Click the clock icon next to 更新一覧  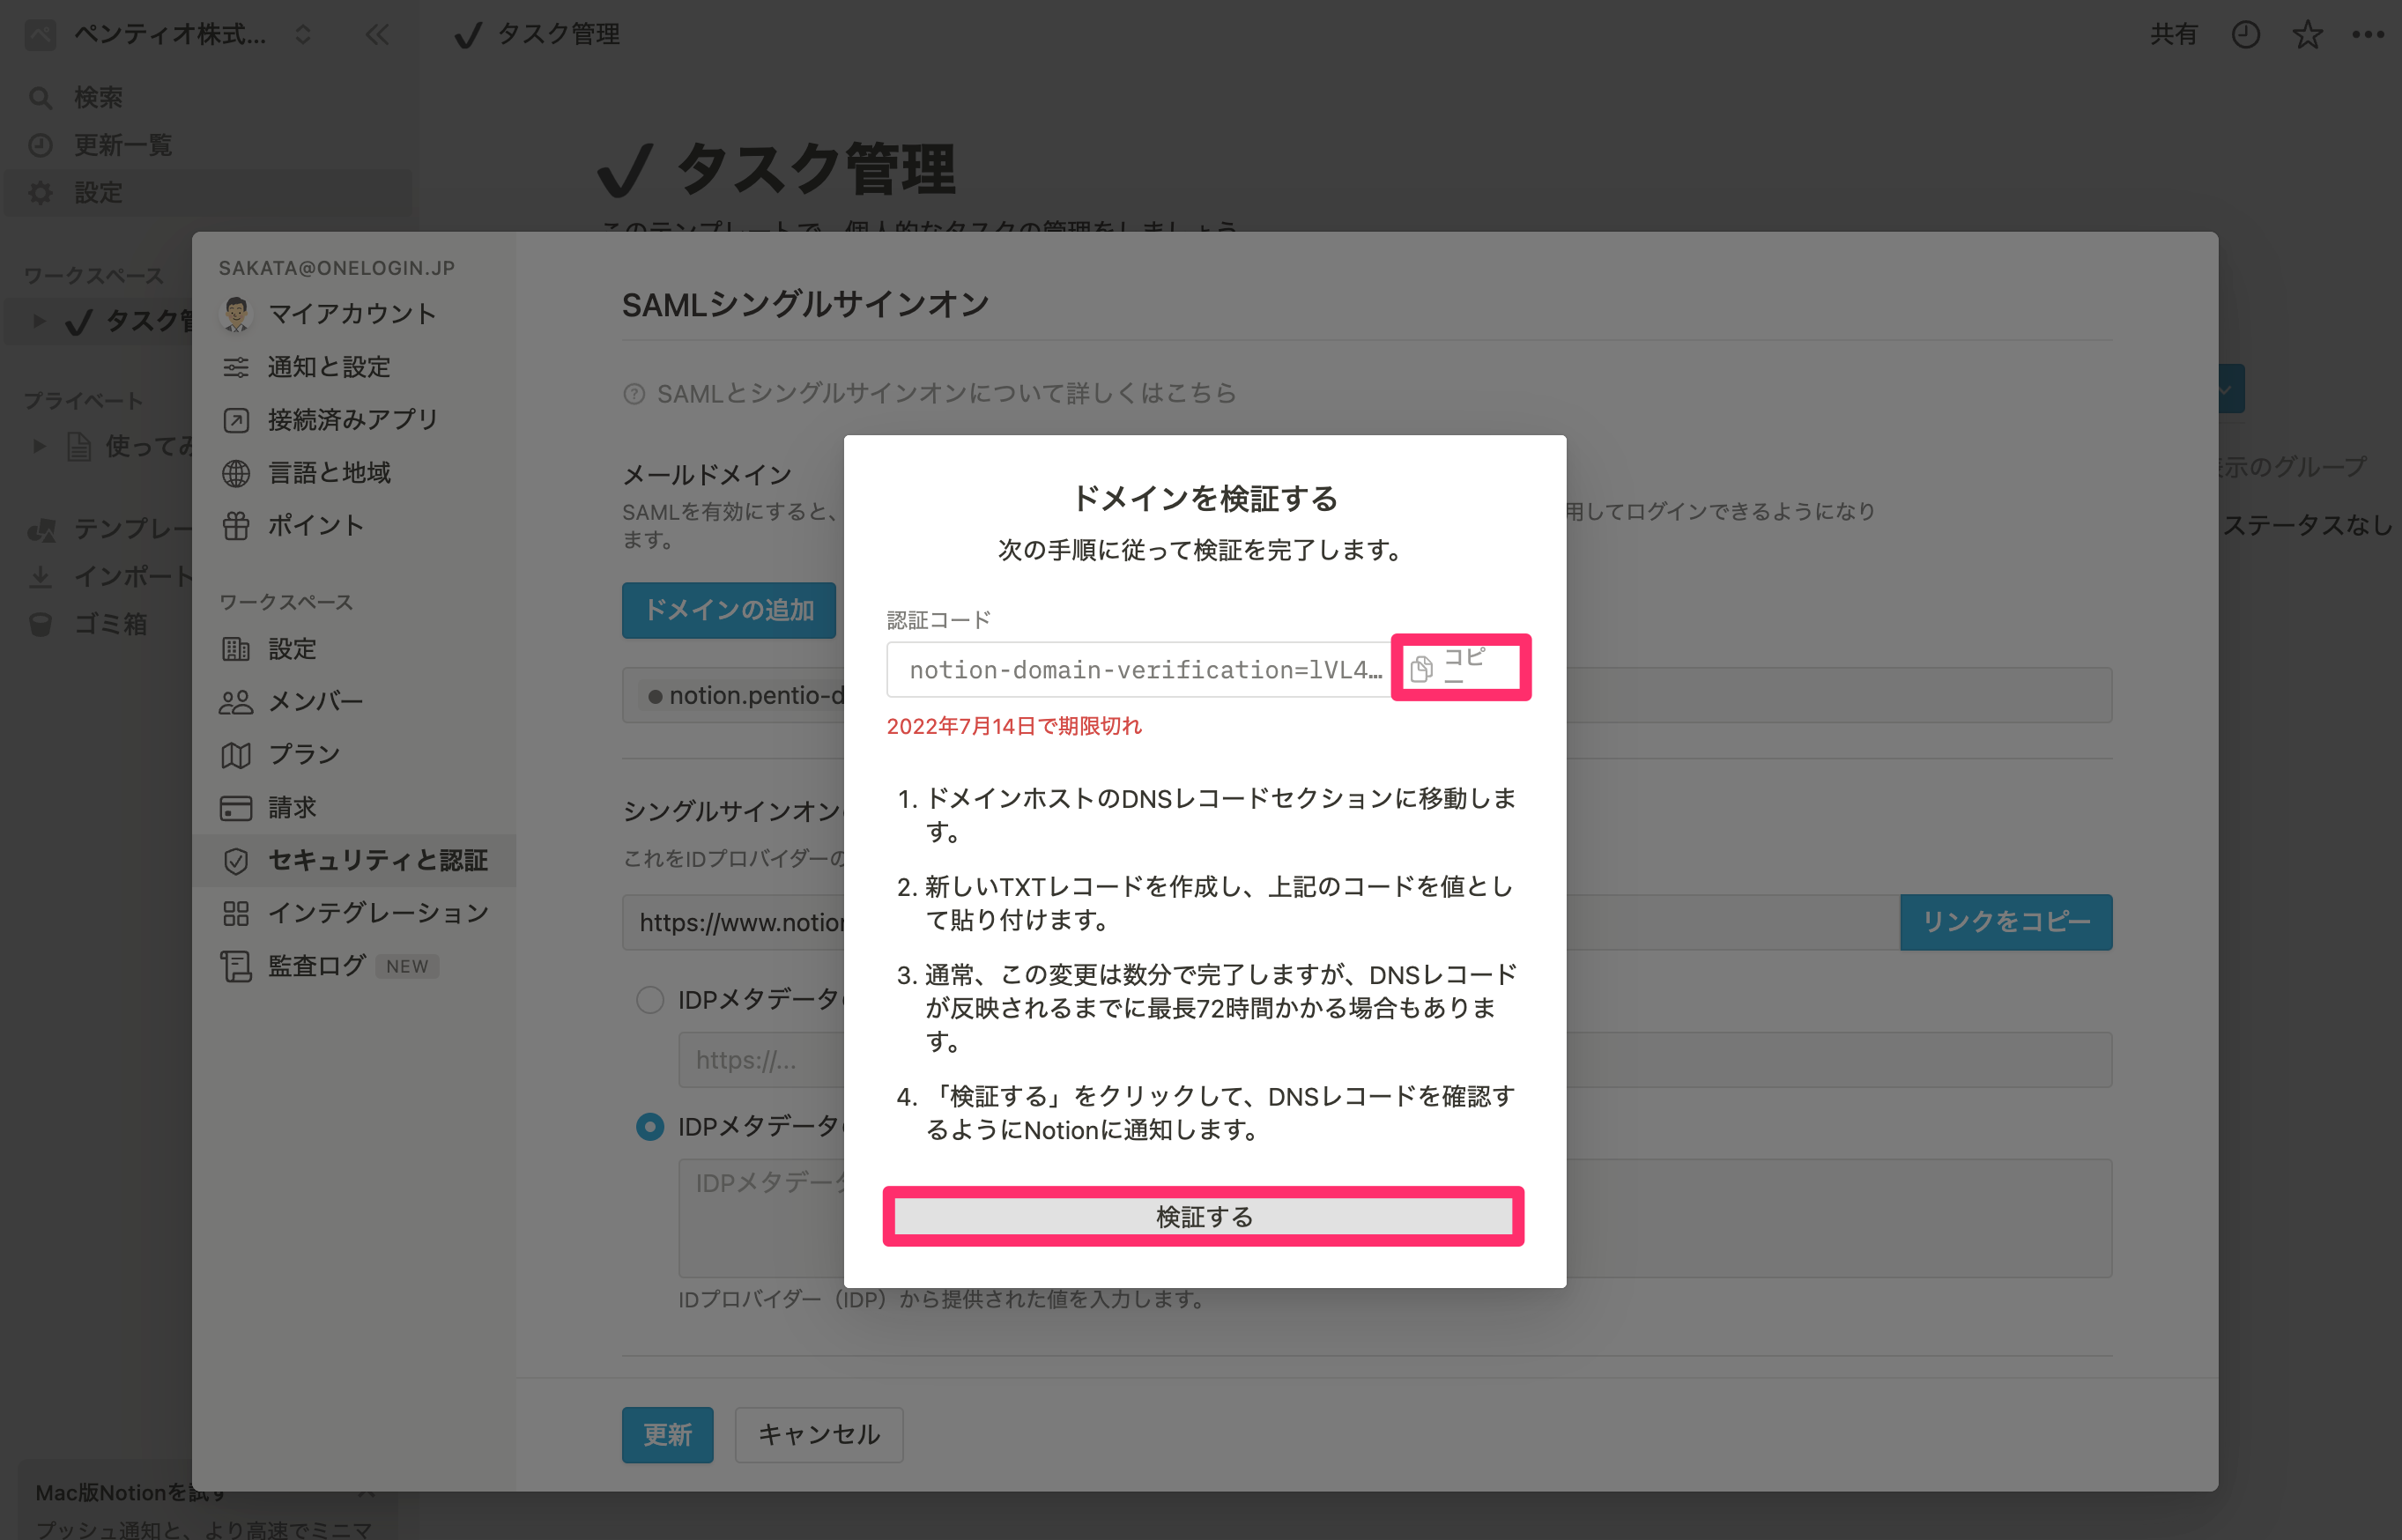pos(40,145)
